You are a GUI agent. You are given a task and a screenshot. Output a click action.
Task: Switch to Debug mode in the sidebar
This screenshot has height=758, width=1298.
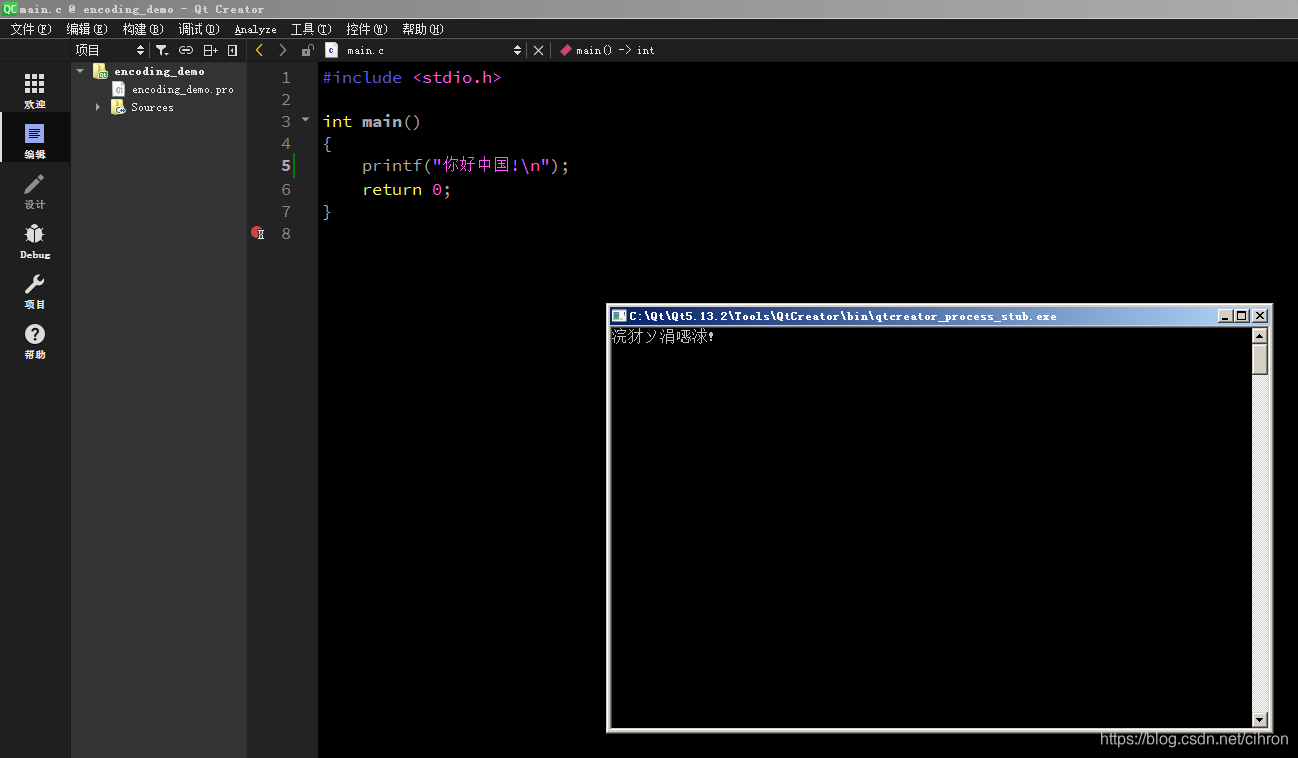point(35,240)
